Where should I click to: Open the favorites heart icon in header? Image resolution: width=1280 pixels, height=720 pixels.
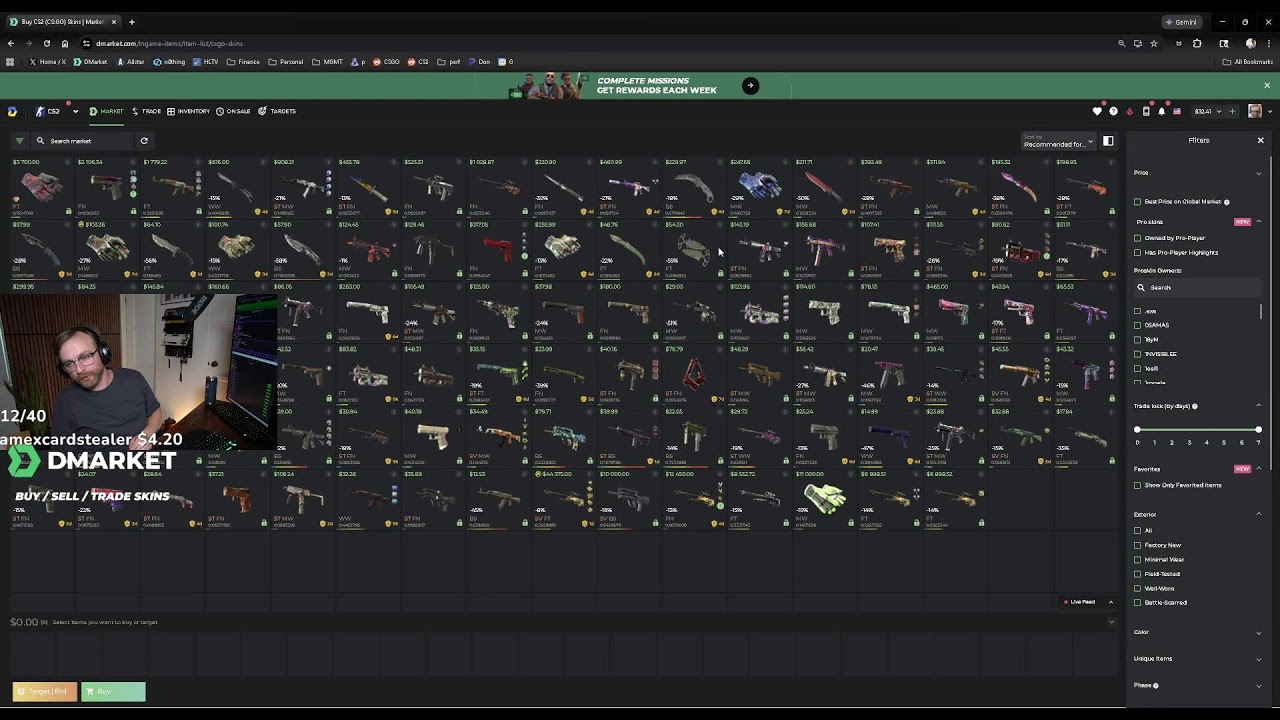1097,111
